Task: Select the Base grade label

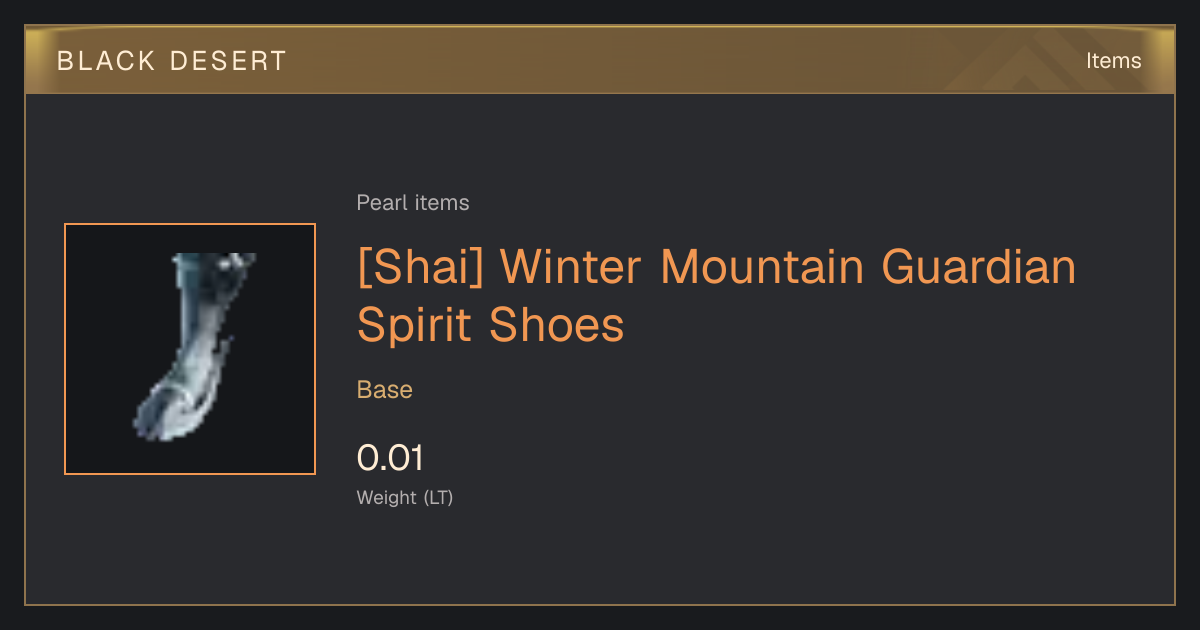Action: [385, 390]
